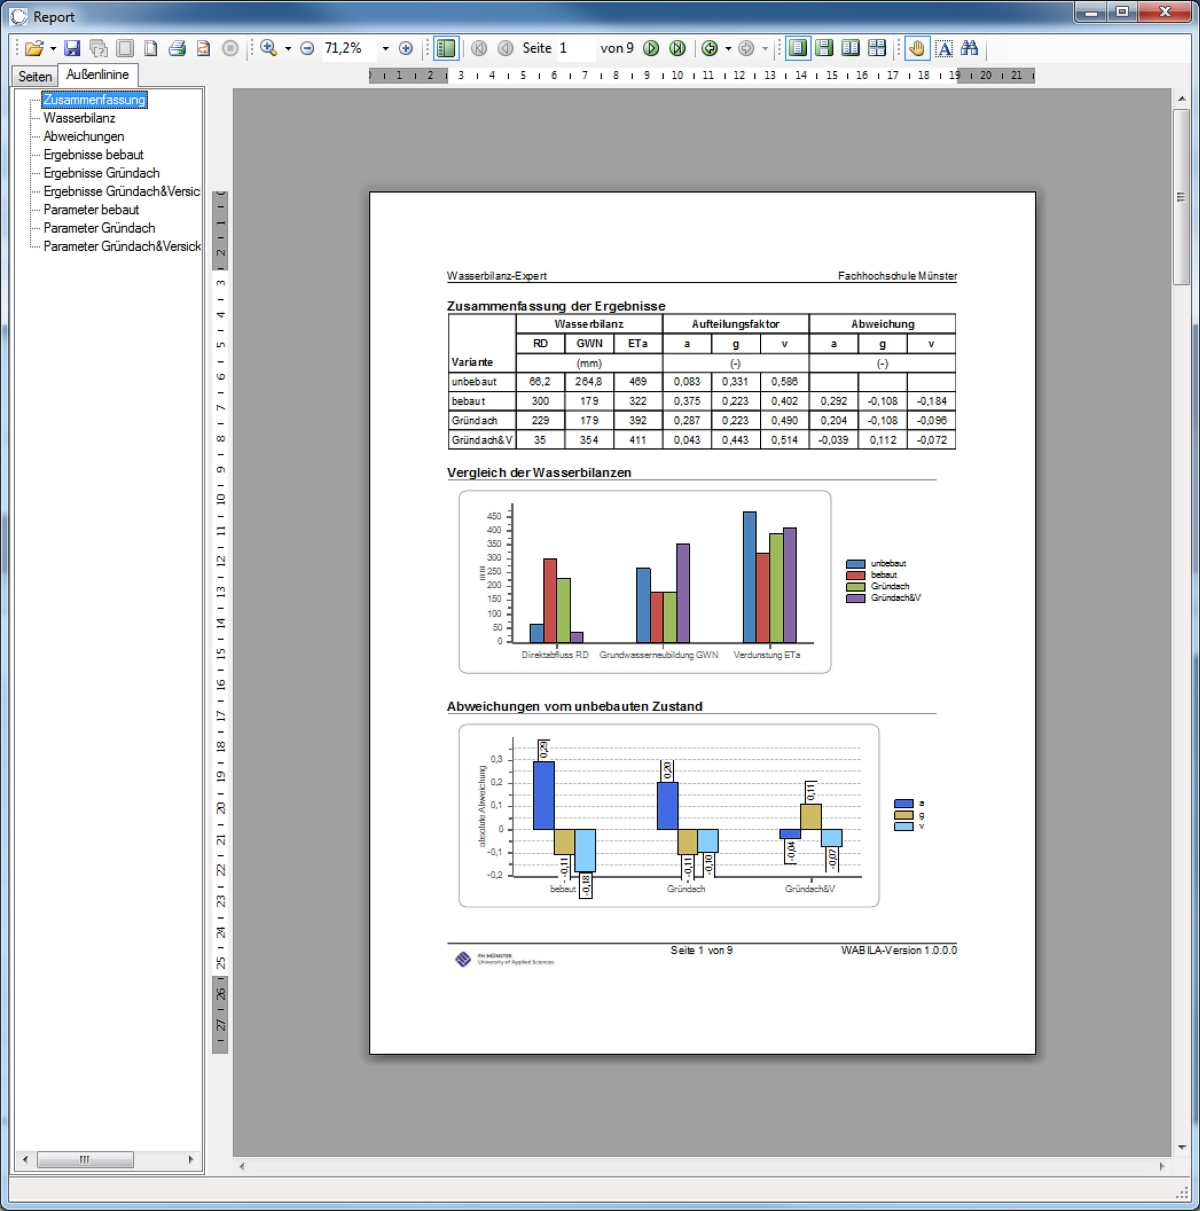The image size is (1200, 1211).
Task: Activate the text selection tool
Action: 944,48
